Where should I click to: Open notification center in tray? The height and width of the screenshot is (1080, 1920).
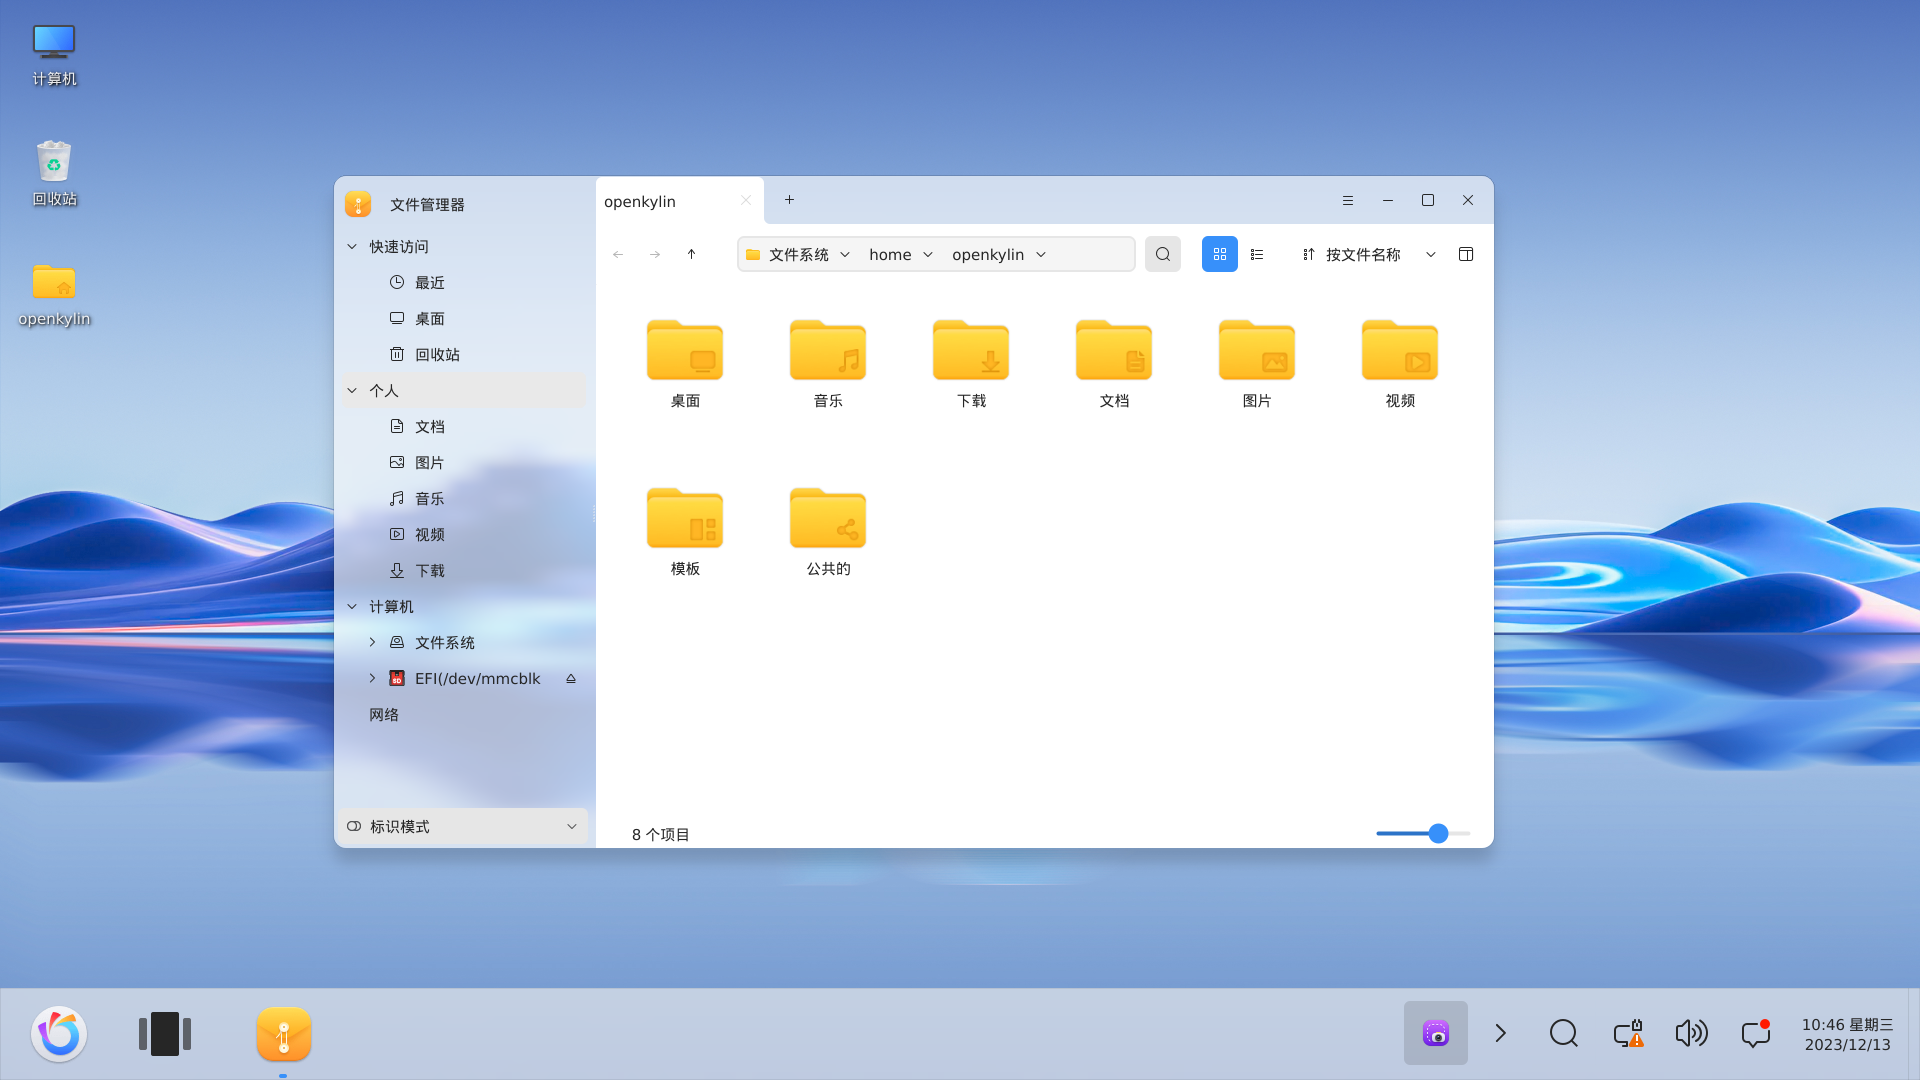click(1756, 1033)
